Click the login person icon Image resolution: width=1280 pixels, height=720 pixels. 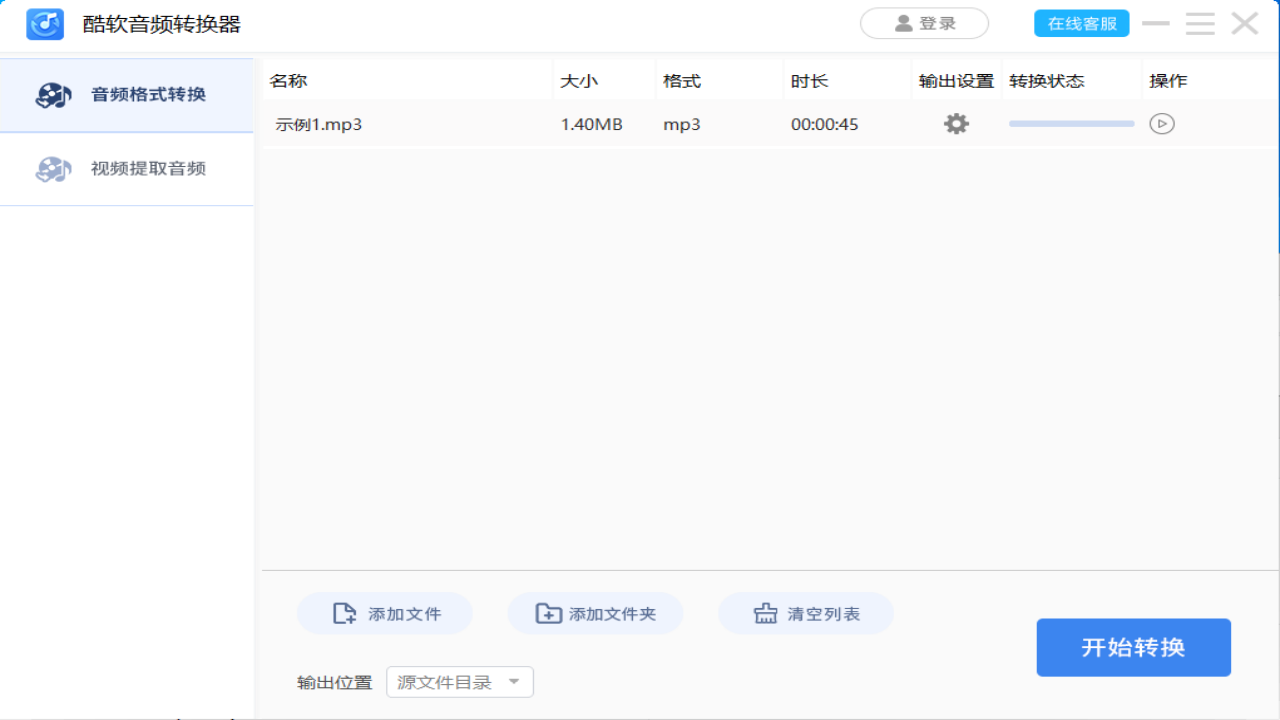point(902,23)
